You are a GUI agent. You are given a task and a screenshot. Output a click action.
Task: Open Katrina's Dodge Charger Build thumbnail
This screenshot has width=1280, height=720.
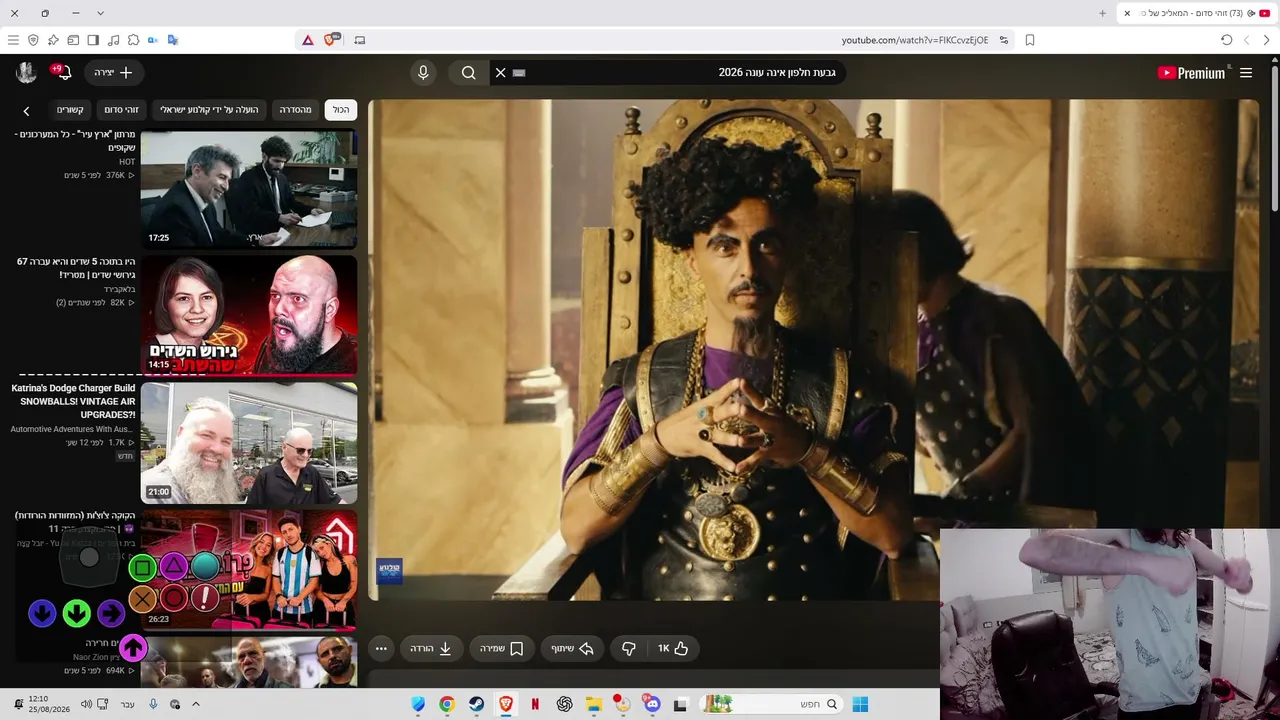(x=249, y=443)
